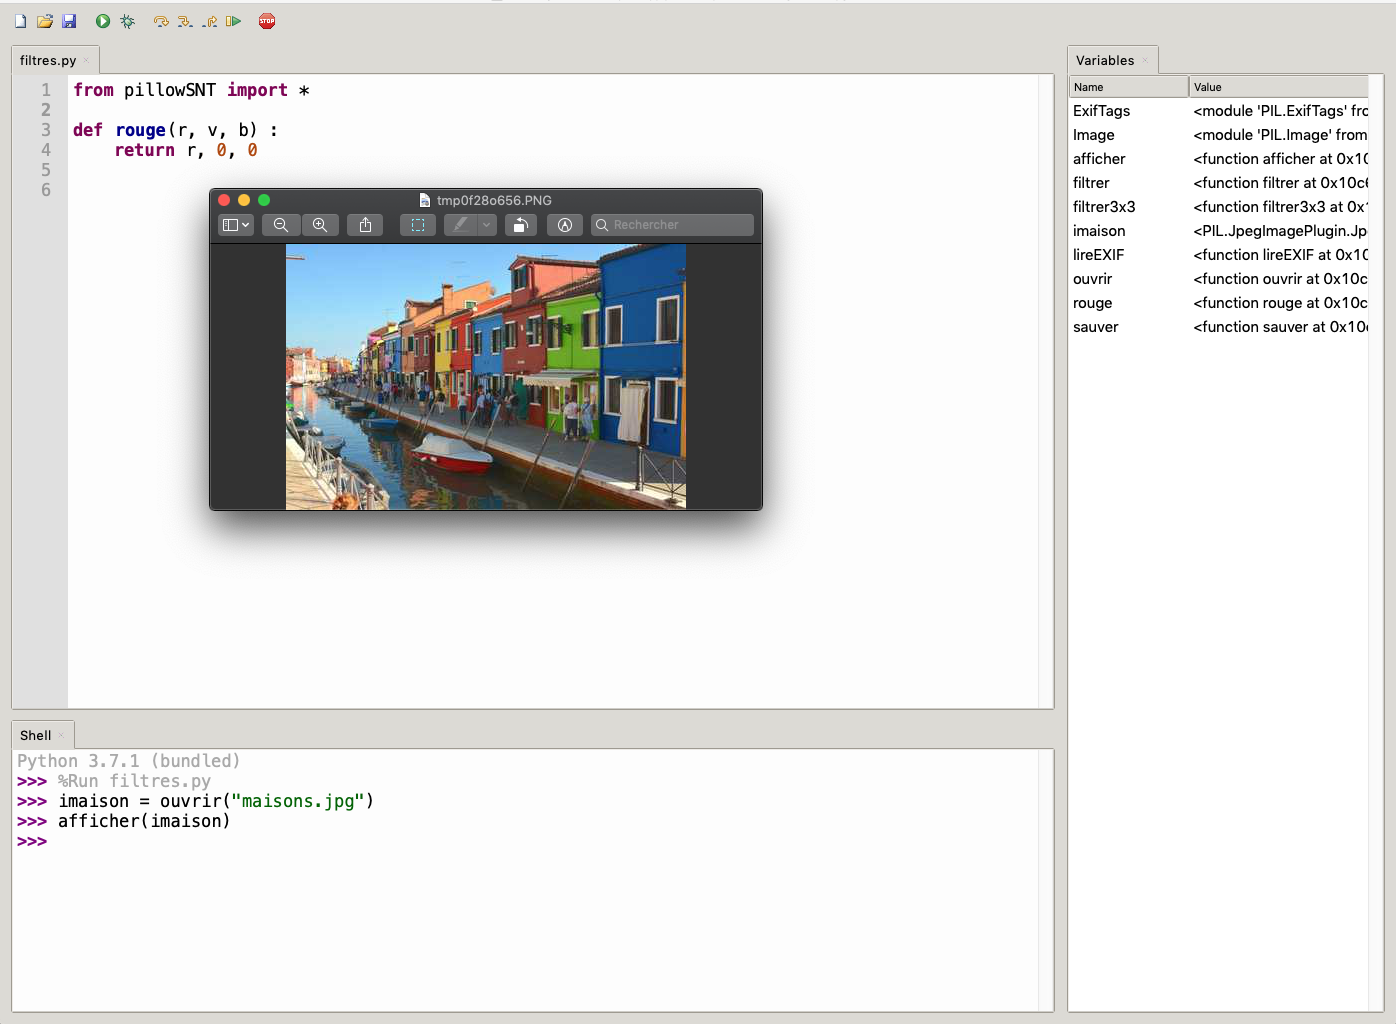Screen dimensions: 1396x1024
Task: Save the script with the floppy icon
Action: 69,21
